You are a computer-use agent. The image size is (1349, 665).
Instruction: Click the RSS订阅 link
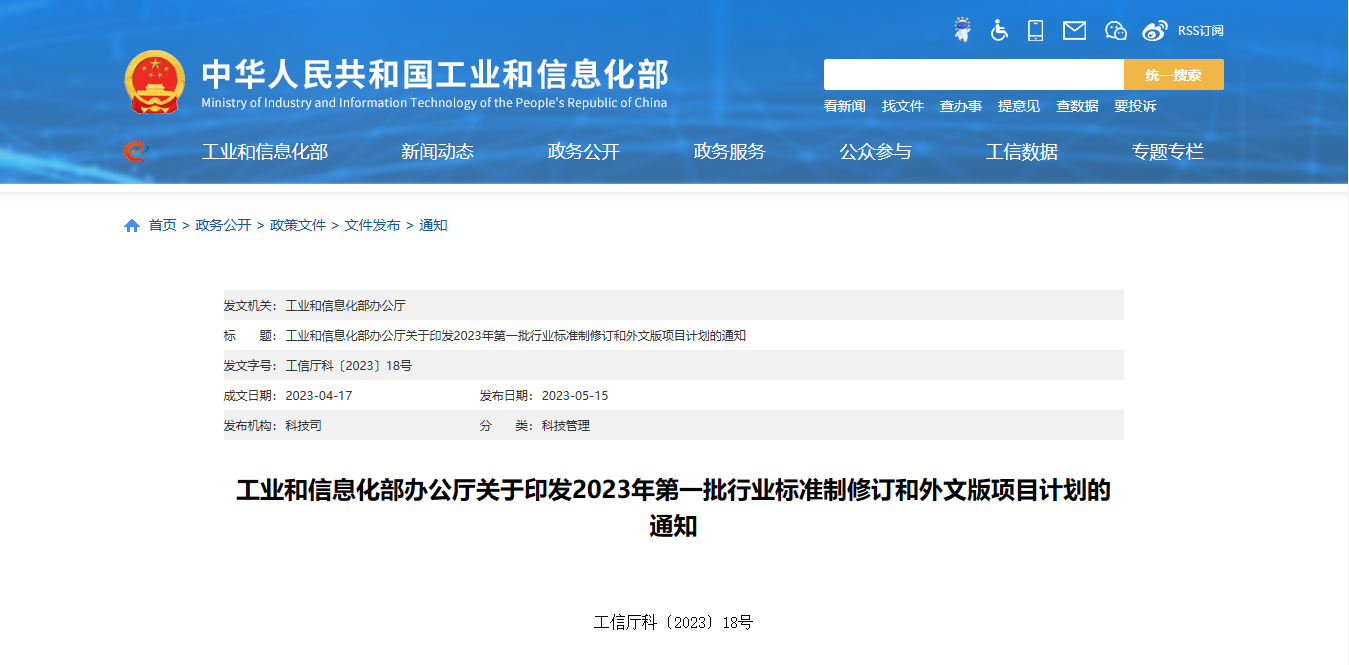(1200, 31)
